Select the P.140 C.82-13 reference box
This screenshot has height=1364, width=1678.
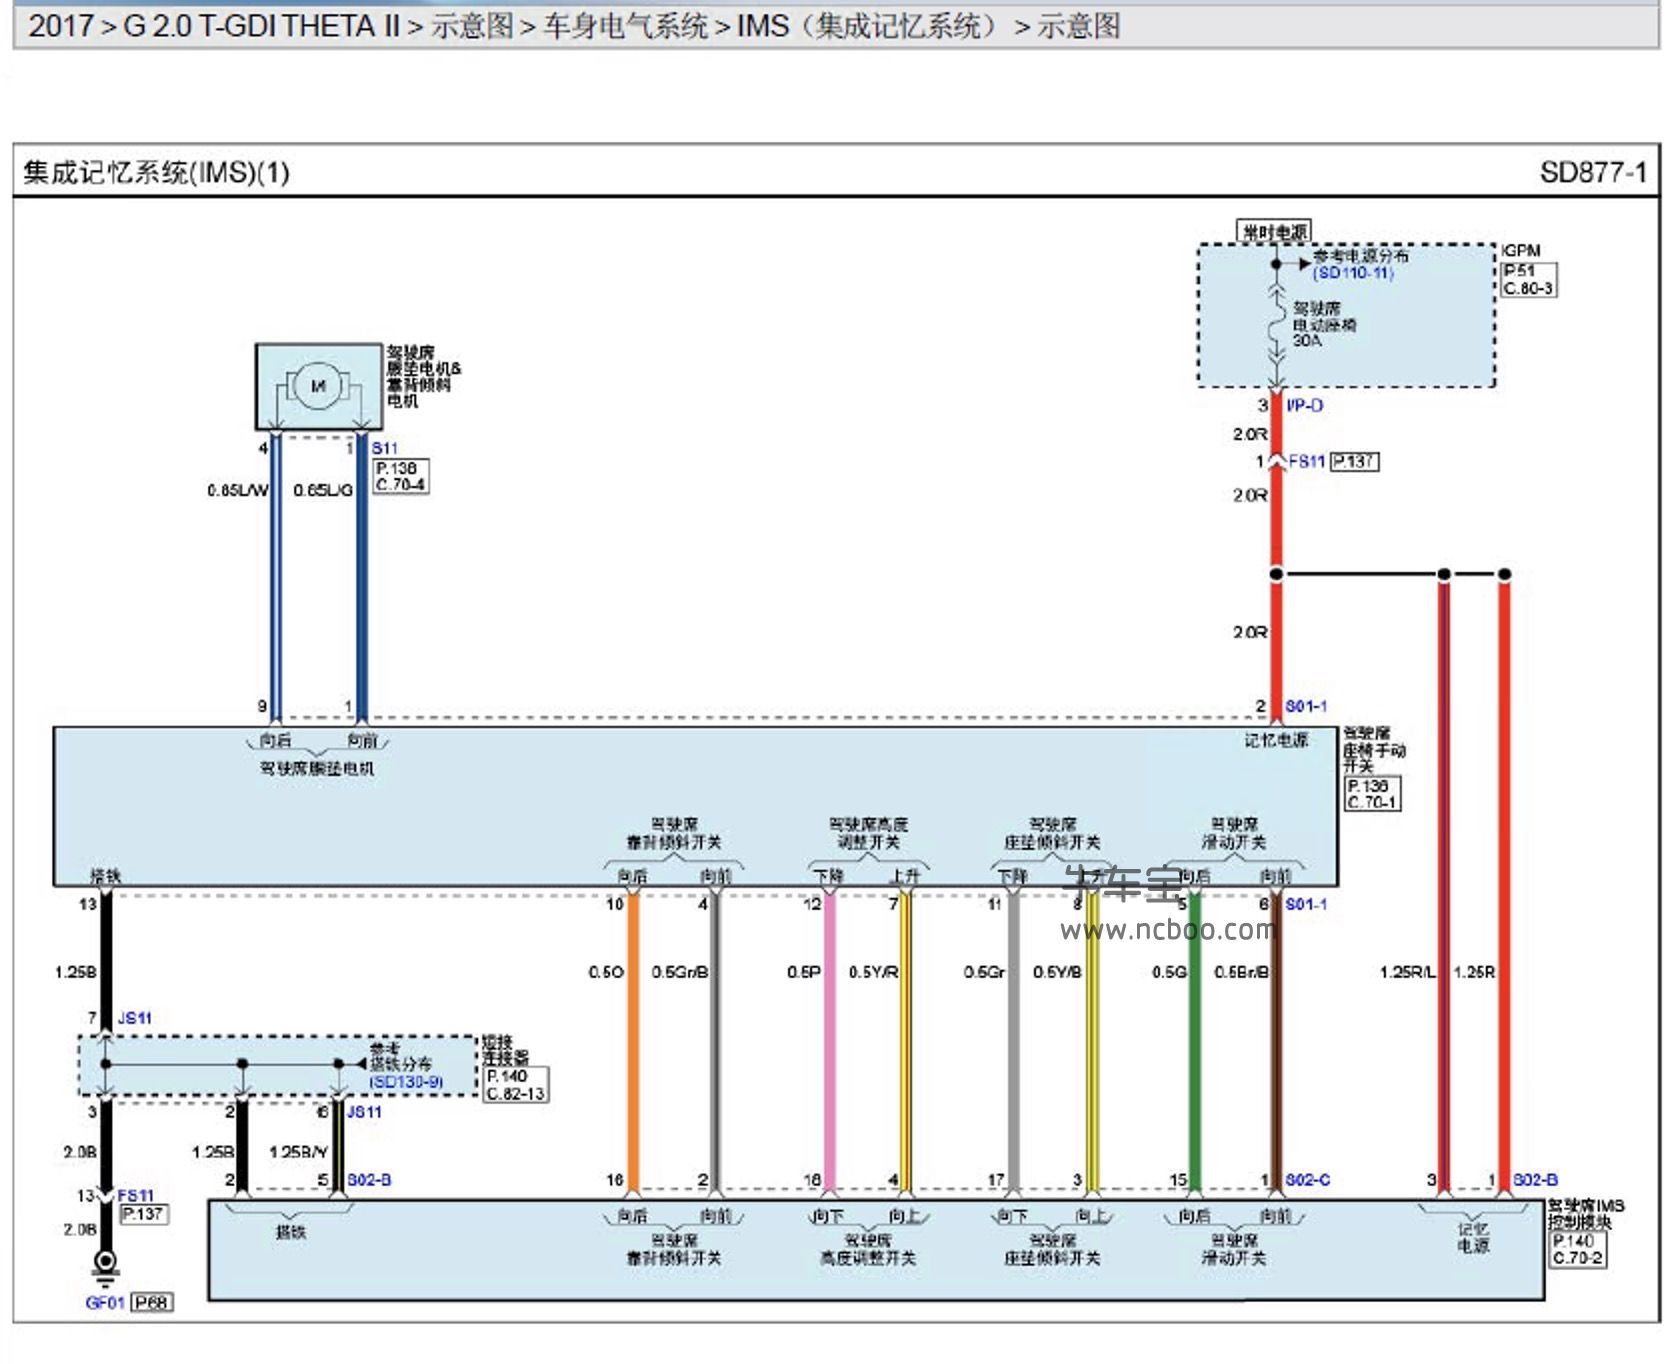point(516,1085)
